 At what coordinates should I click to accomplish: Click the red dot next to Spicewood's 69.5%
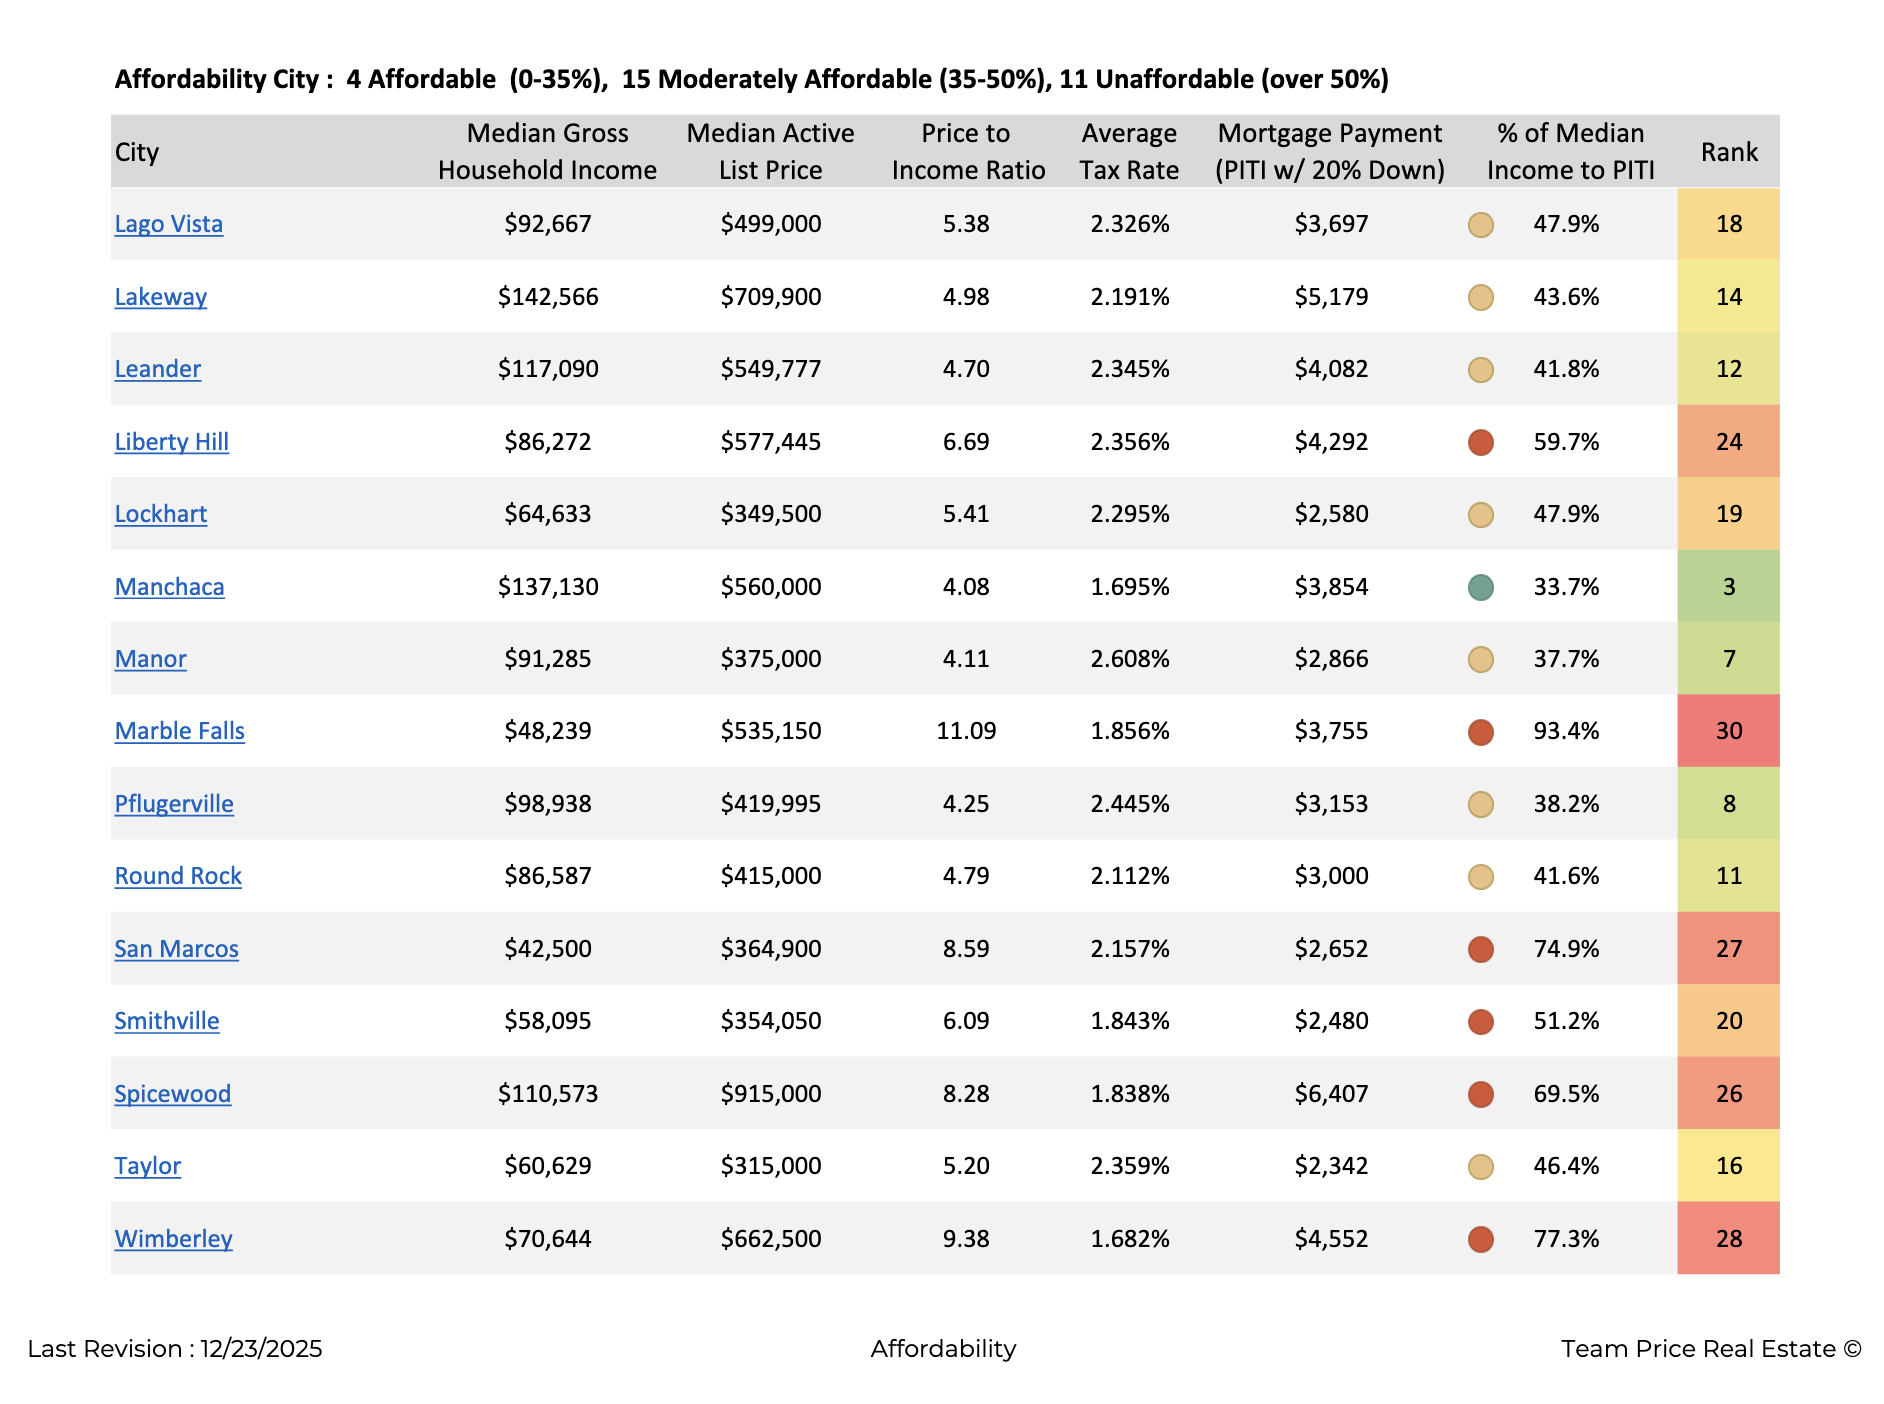[1480, 1094]
